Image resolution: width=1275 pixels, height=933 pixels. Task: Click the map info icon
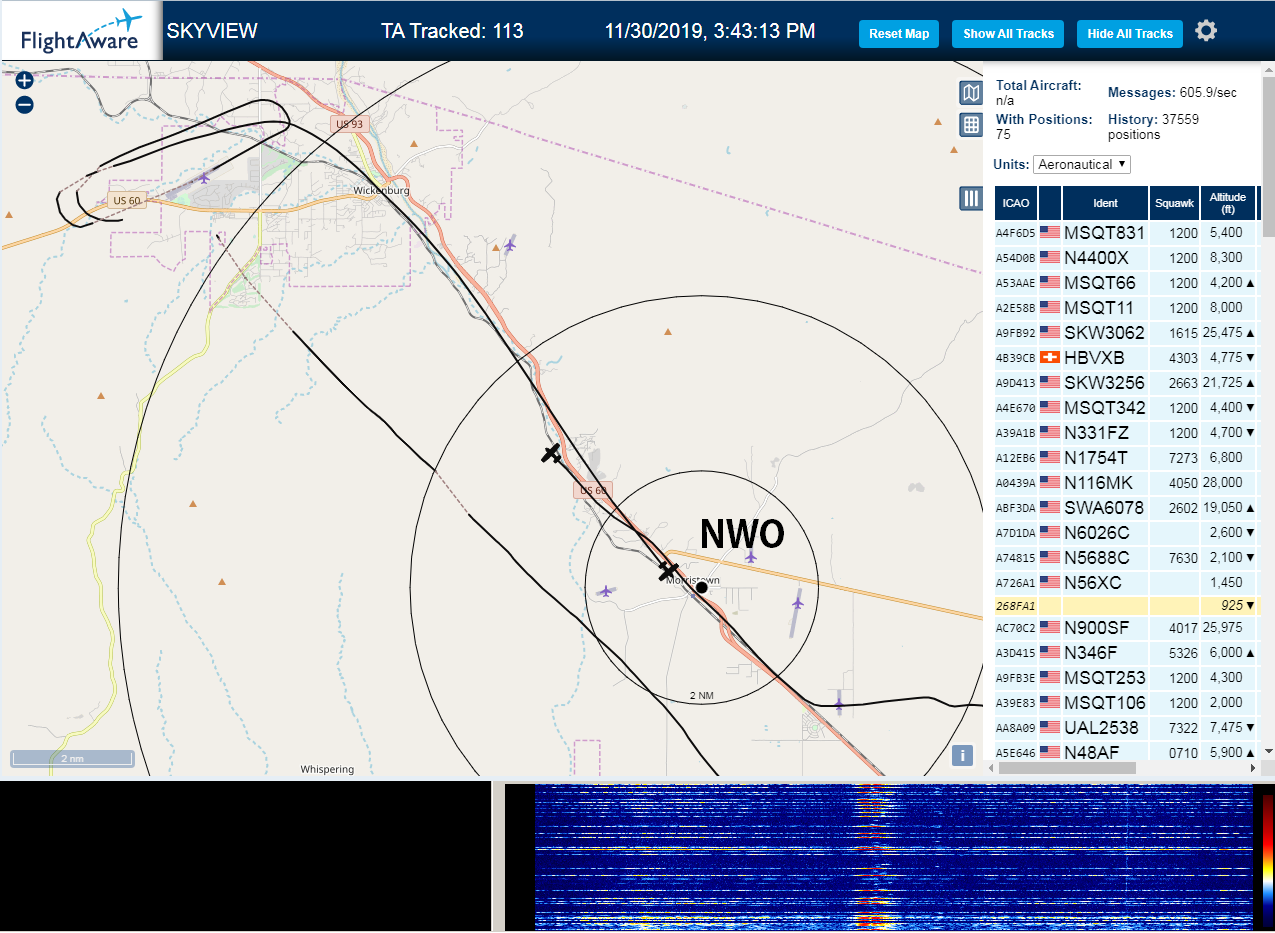[962, 756]
